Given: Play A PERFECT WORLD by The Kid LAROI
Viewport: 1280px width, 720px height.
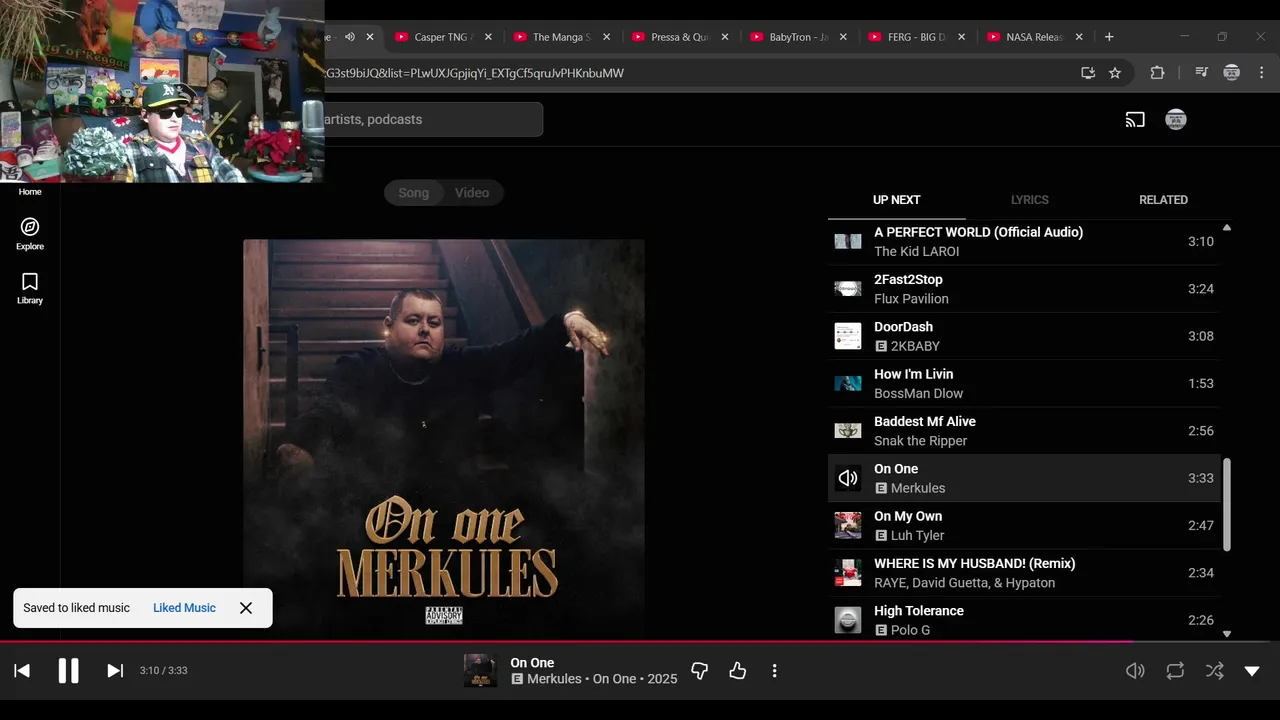Looking at the screenshot, I should coord(1024,241).
